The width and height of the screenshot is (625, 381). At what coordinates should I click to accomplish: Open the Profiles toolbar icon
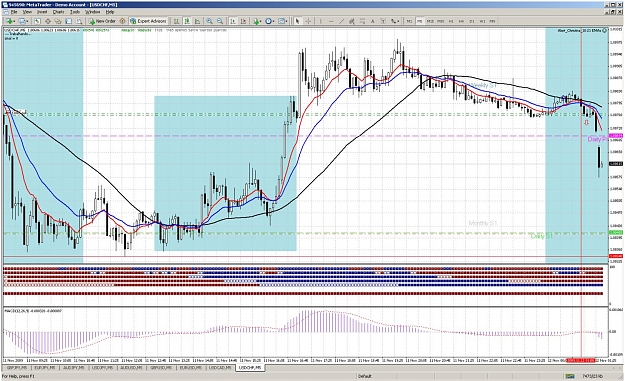[x=22, y=21]
